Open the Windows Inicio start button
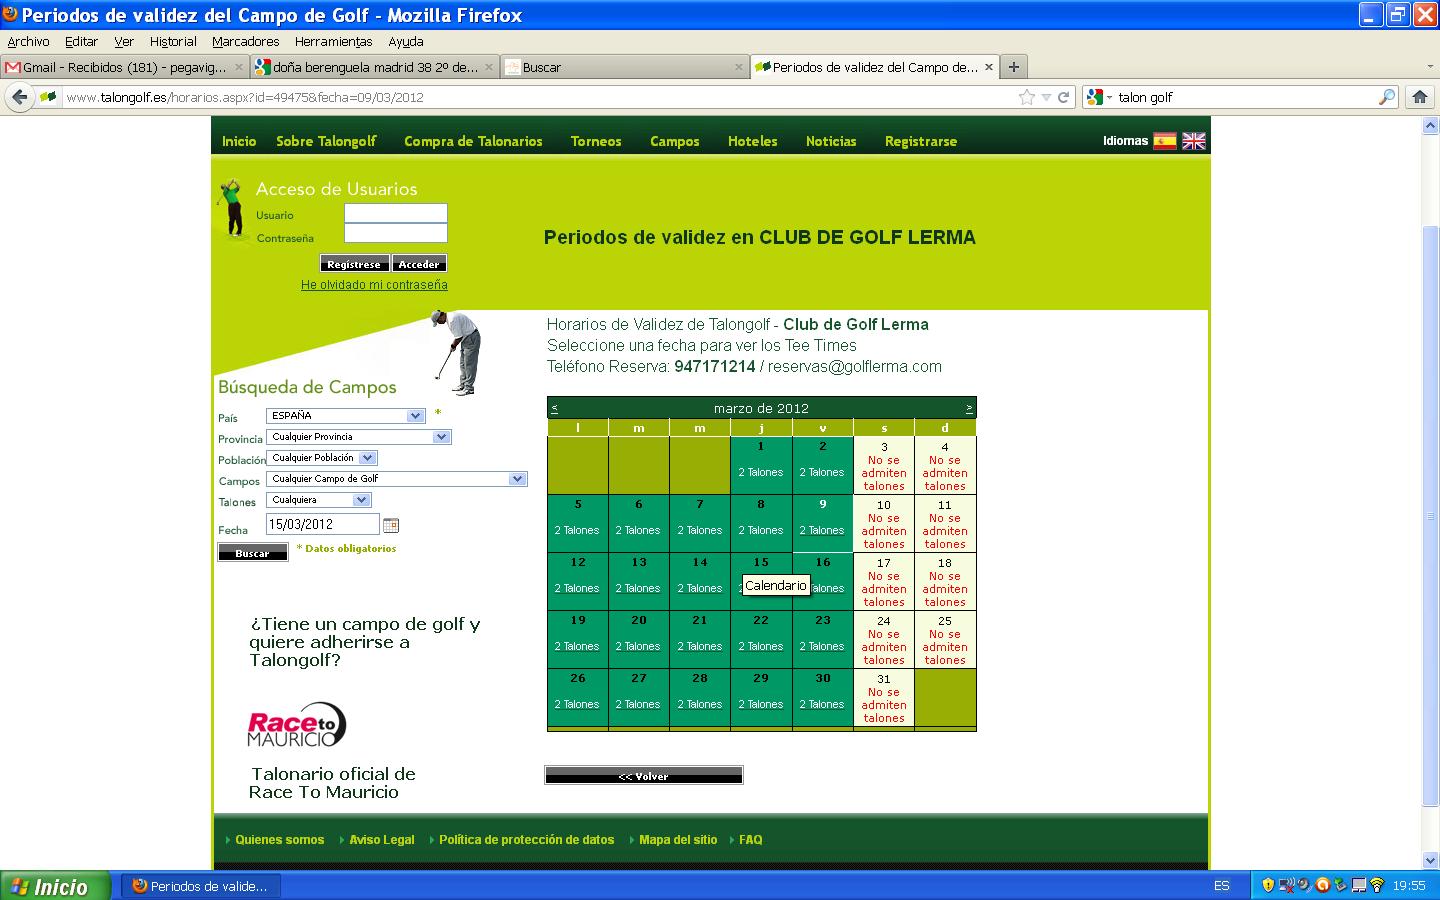 tap(55, 886)
